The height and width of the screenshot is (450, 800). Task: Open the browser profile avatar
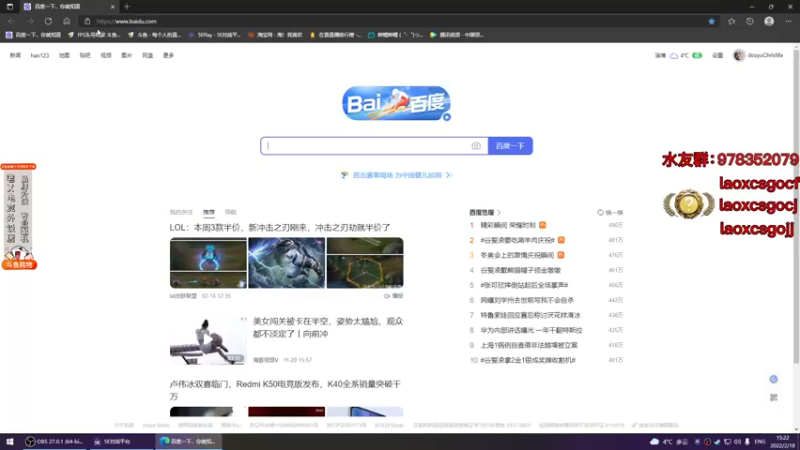[x=769, y=21]
